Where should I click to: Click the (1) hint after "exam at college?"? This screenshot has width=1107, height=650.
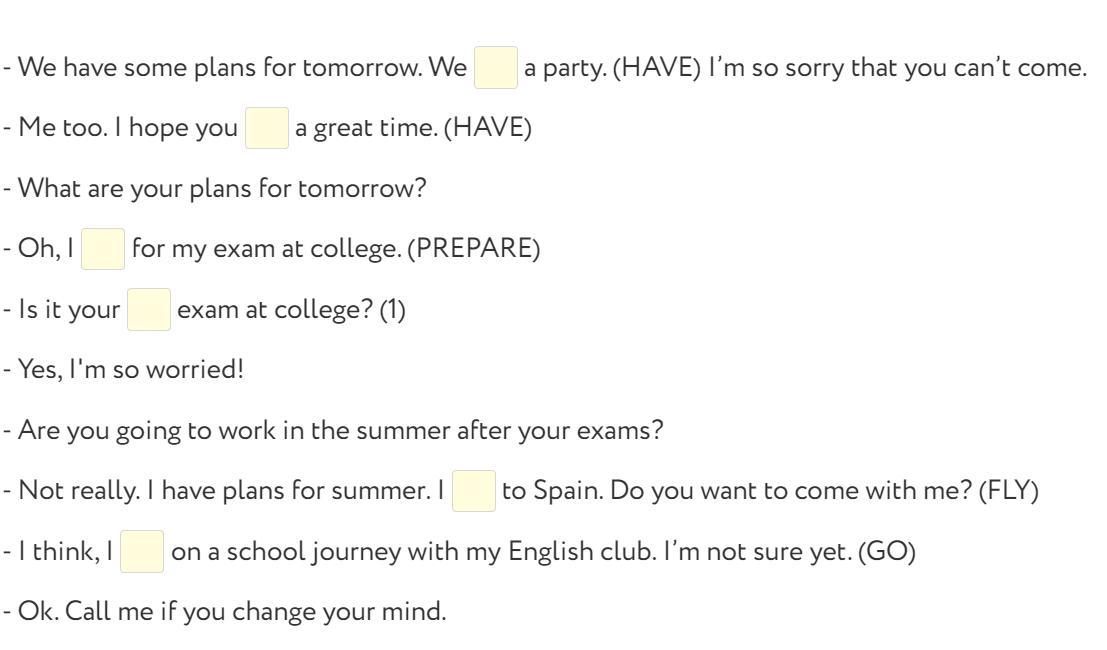click(393, 310)
